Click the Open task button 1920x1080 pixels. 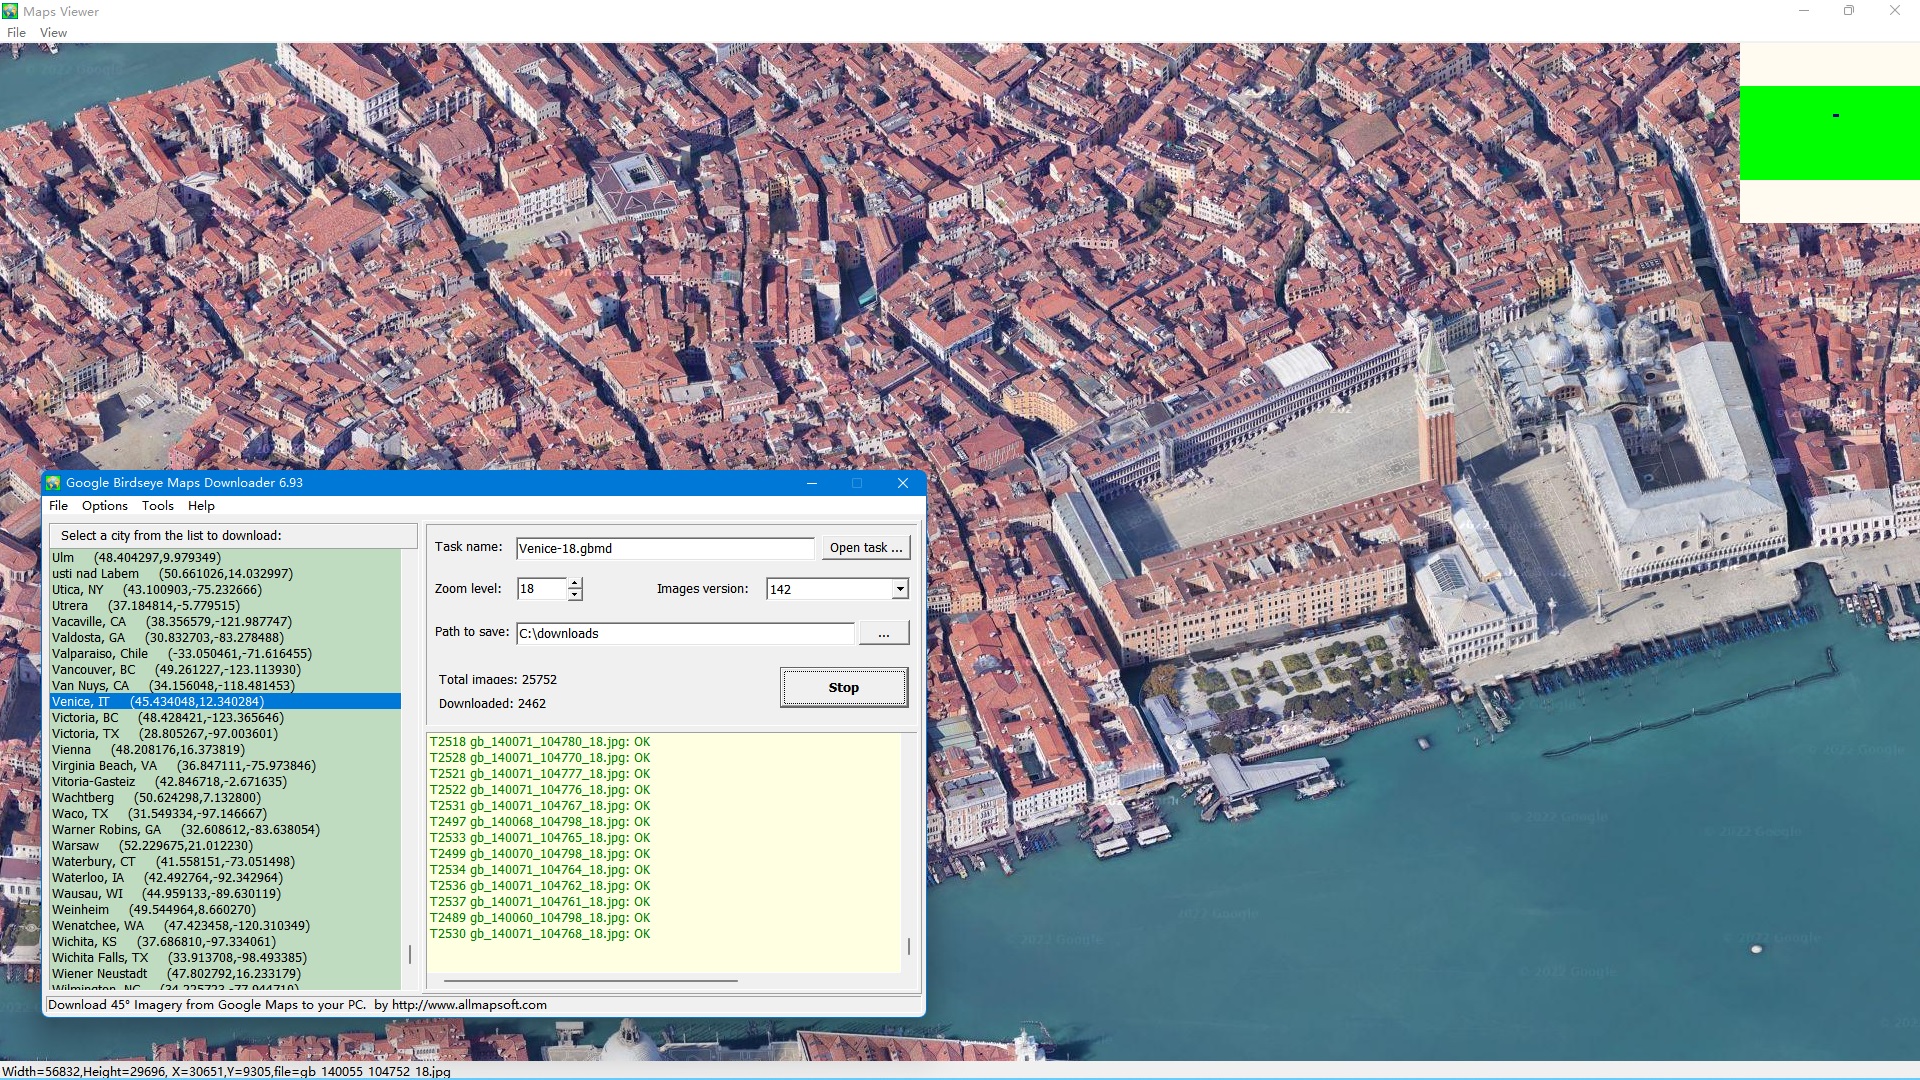pos(866,548)
